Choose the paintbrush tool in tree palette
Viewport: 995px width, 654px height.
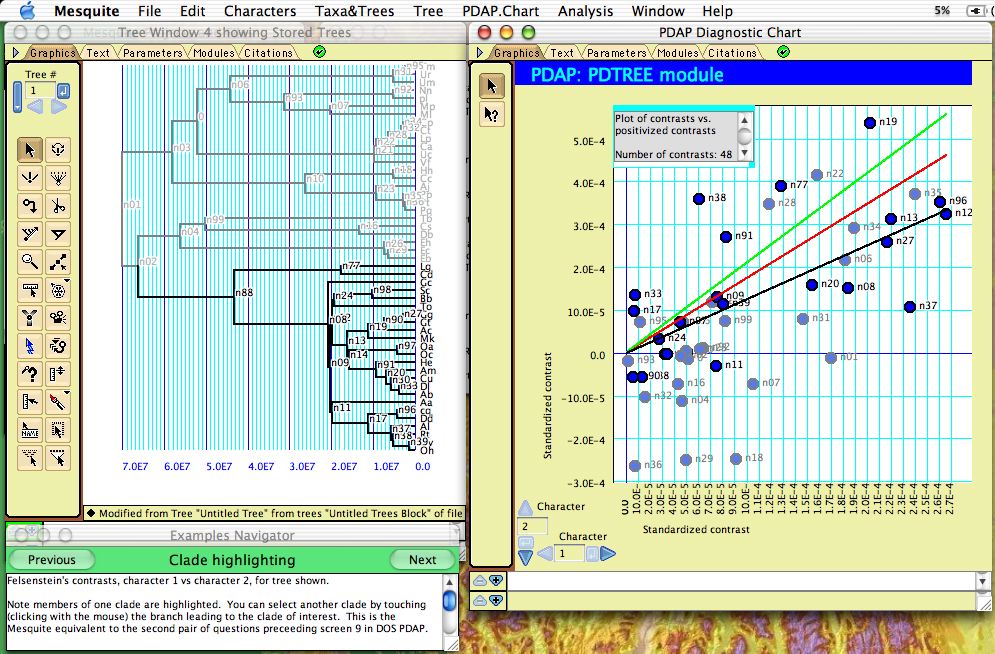[x=58, y=403]
